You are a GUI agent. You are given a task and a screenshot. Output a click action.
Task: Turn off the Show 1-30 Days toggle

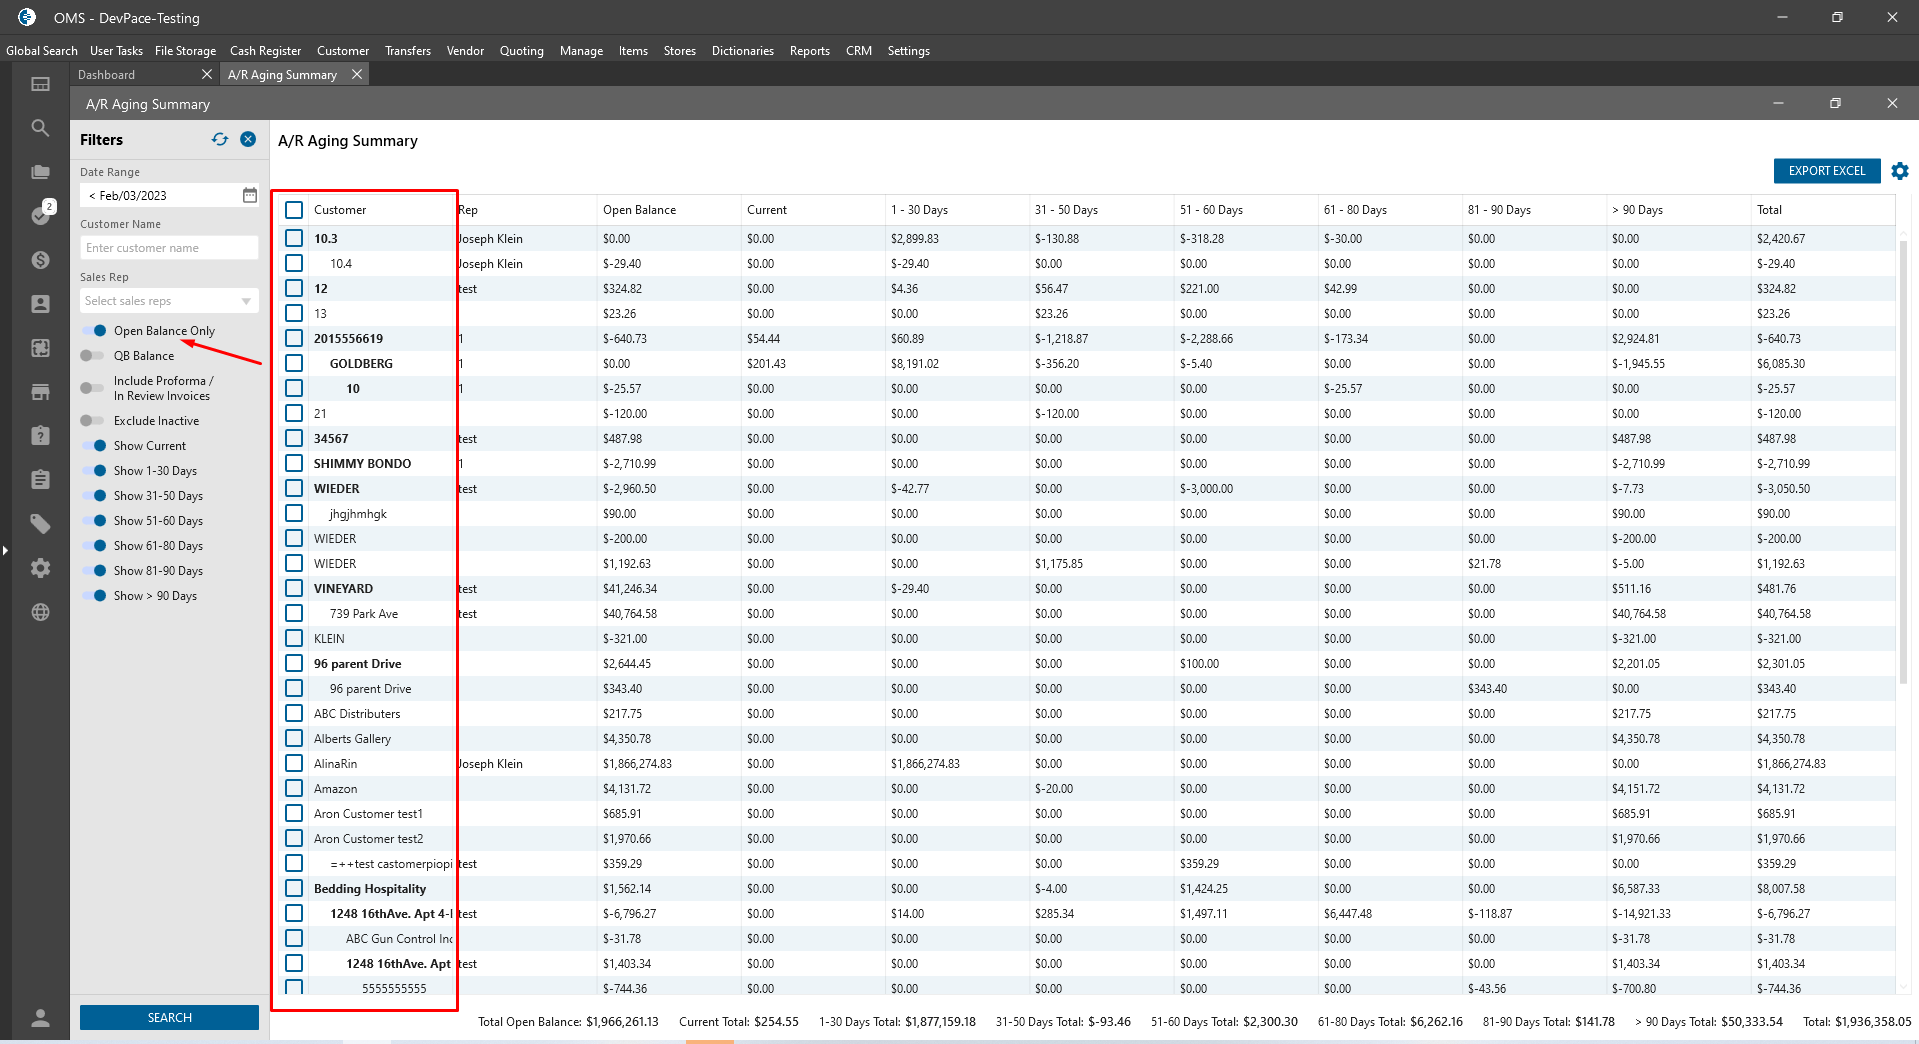94,471
